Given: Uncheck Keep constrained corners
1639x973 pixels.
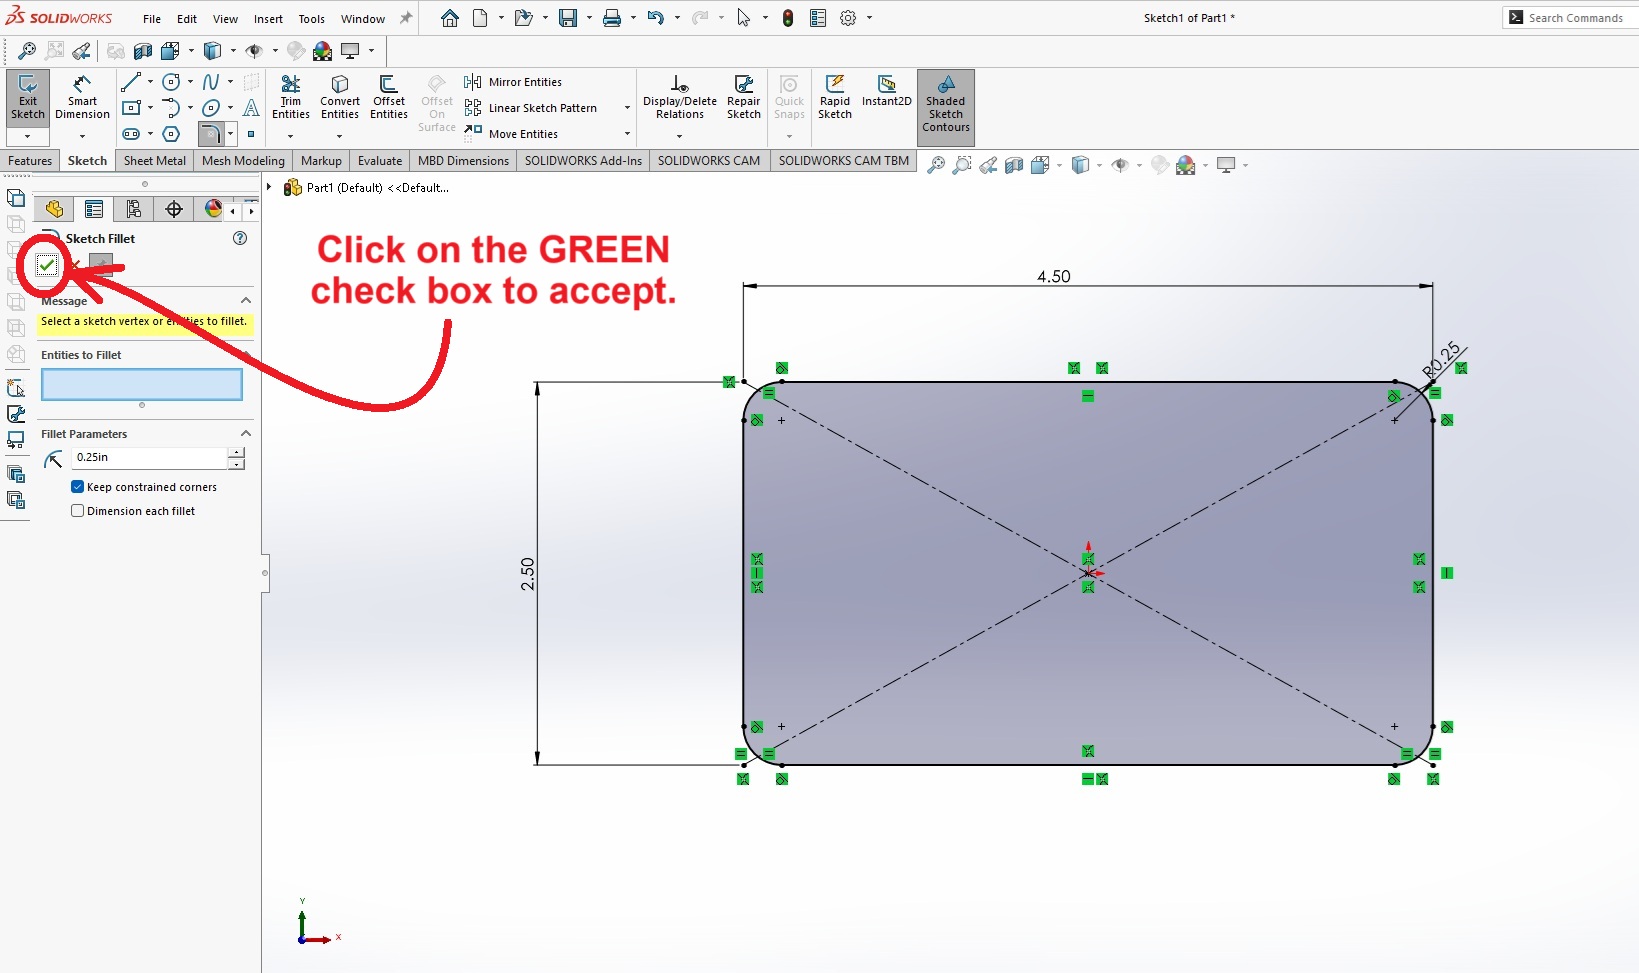Looking at the screenshot, I should tap(78, 487).
